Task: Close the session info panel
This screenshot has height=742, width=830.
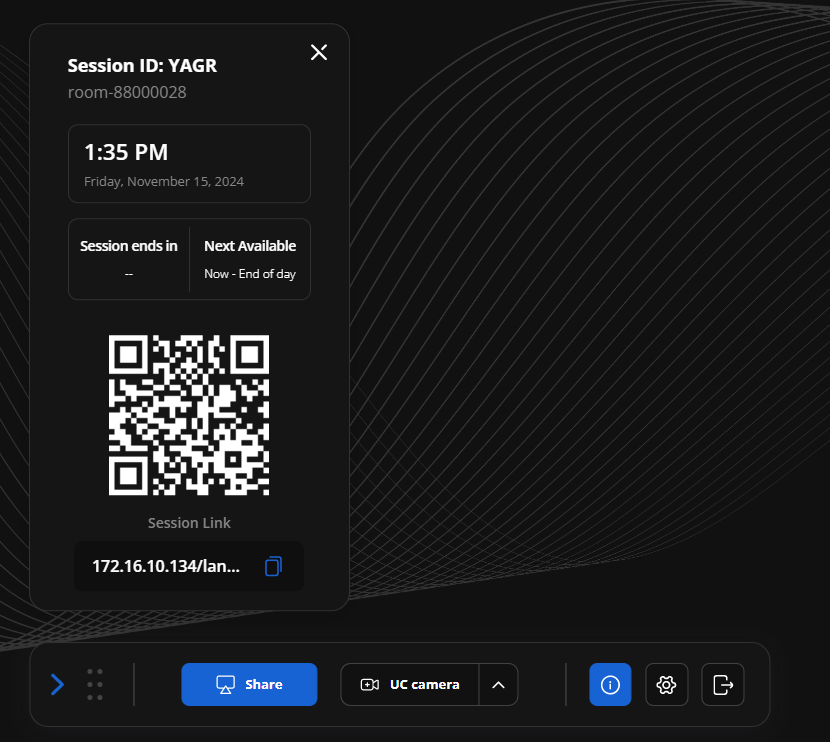Action: coord(319,52)
